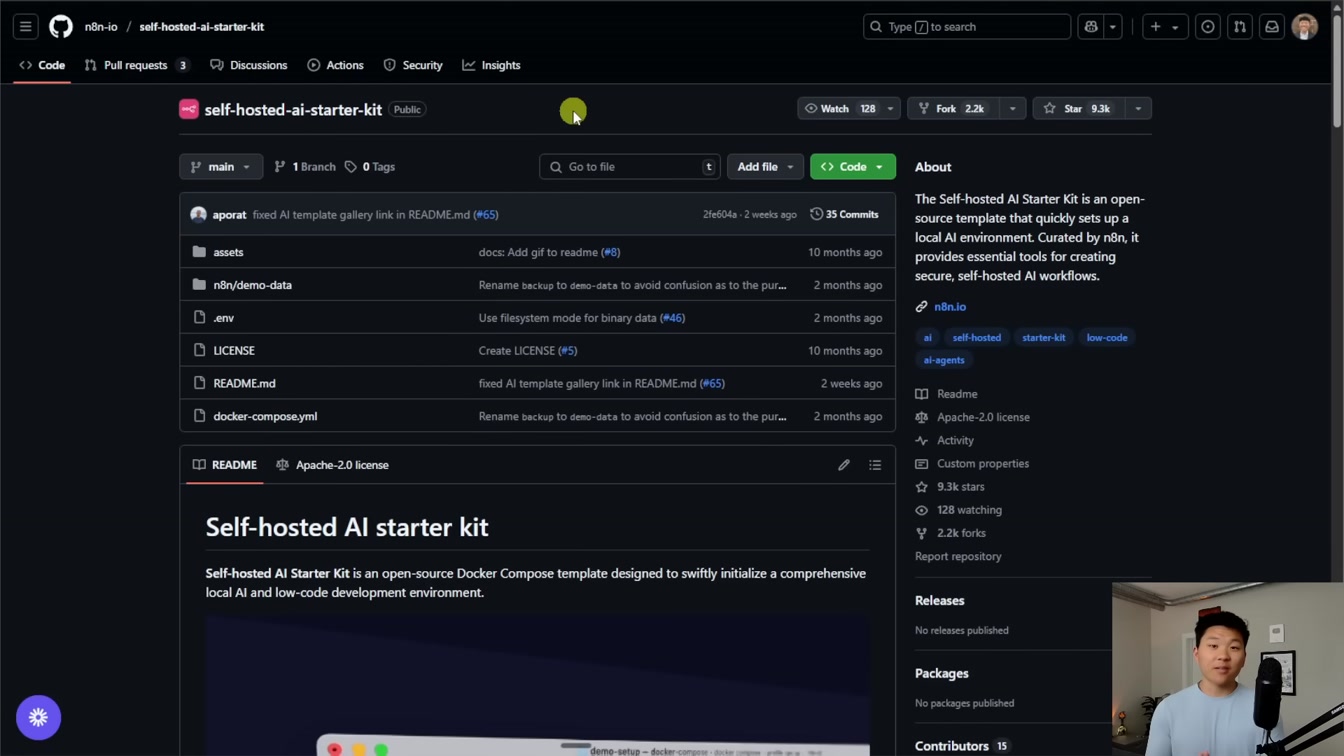
Task: Select the README tab in file viewer
Action: pyautogui.click(x=225, y=465)
